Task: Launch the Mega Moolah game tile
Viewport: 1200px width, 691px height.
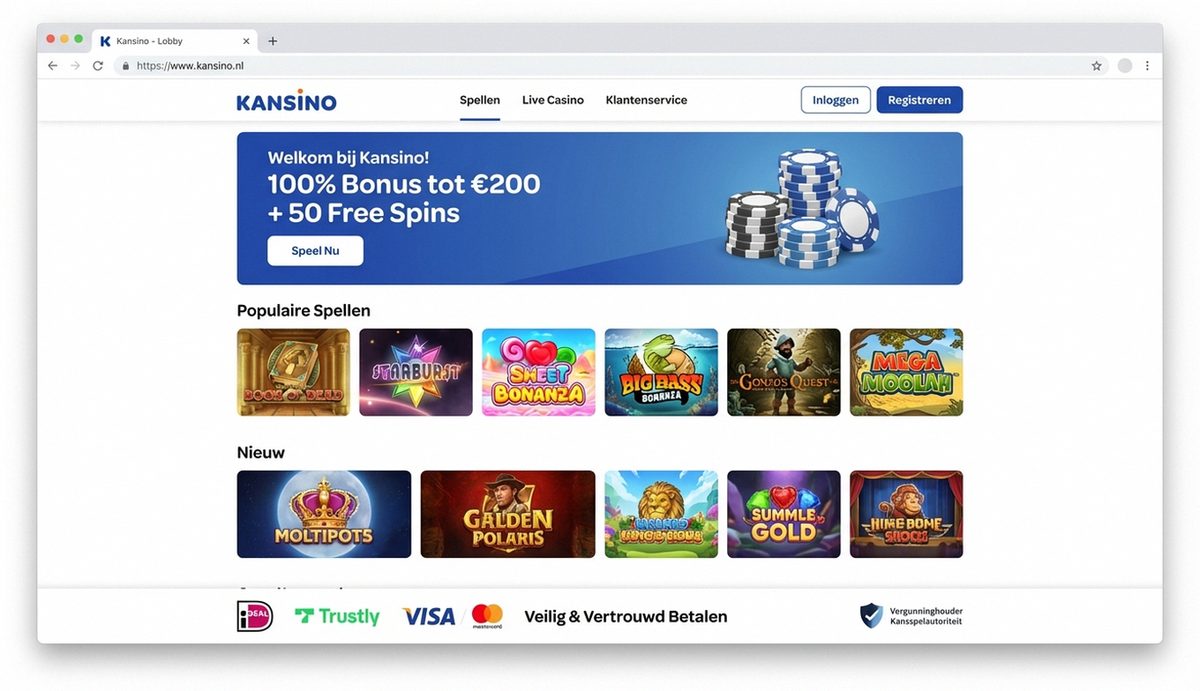Action: pyautogui.click(x=906, y=372)
